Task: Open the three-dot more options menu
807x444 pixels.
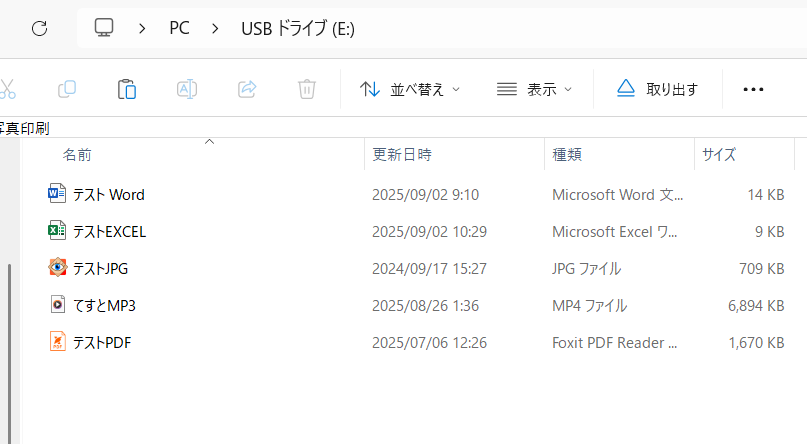Action: pos(753,89)
